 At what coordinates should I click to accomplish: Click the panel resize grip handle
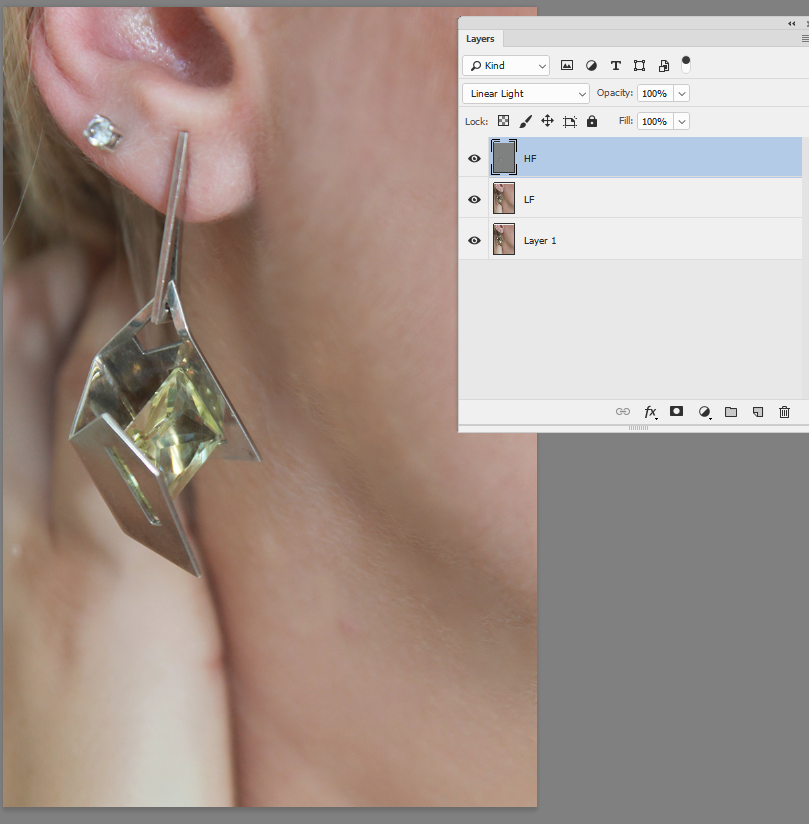coord(638,428)
